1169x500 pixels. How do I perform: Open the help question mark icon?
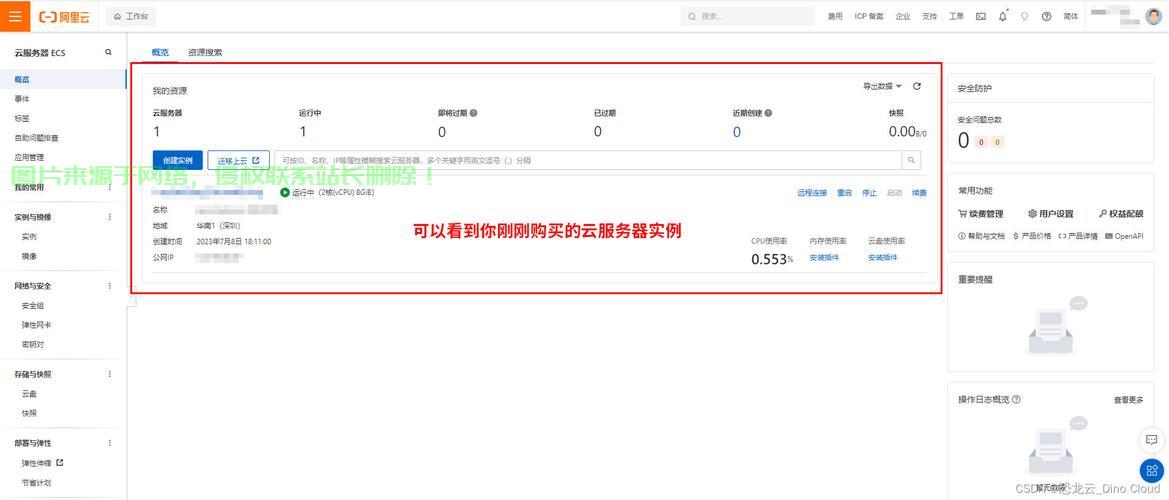[x=1047, y=16]
